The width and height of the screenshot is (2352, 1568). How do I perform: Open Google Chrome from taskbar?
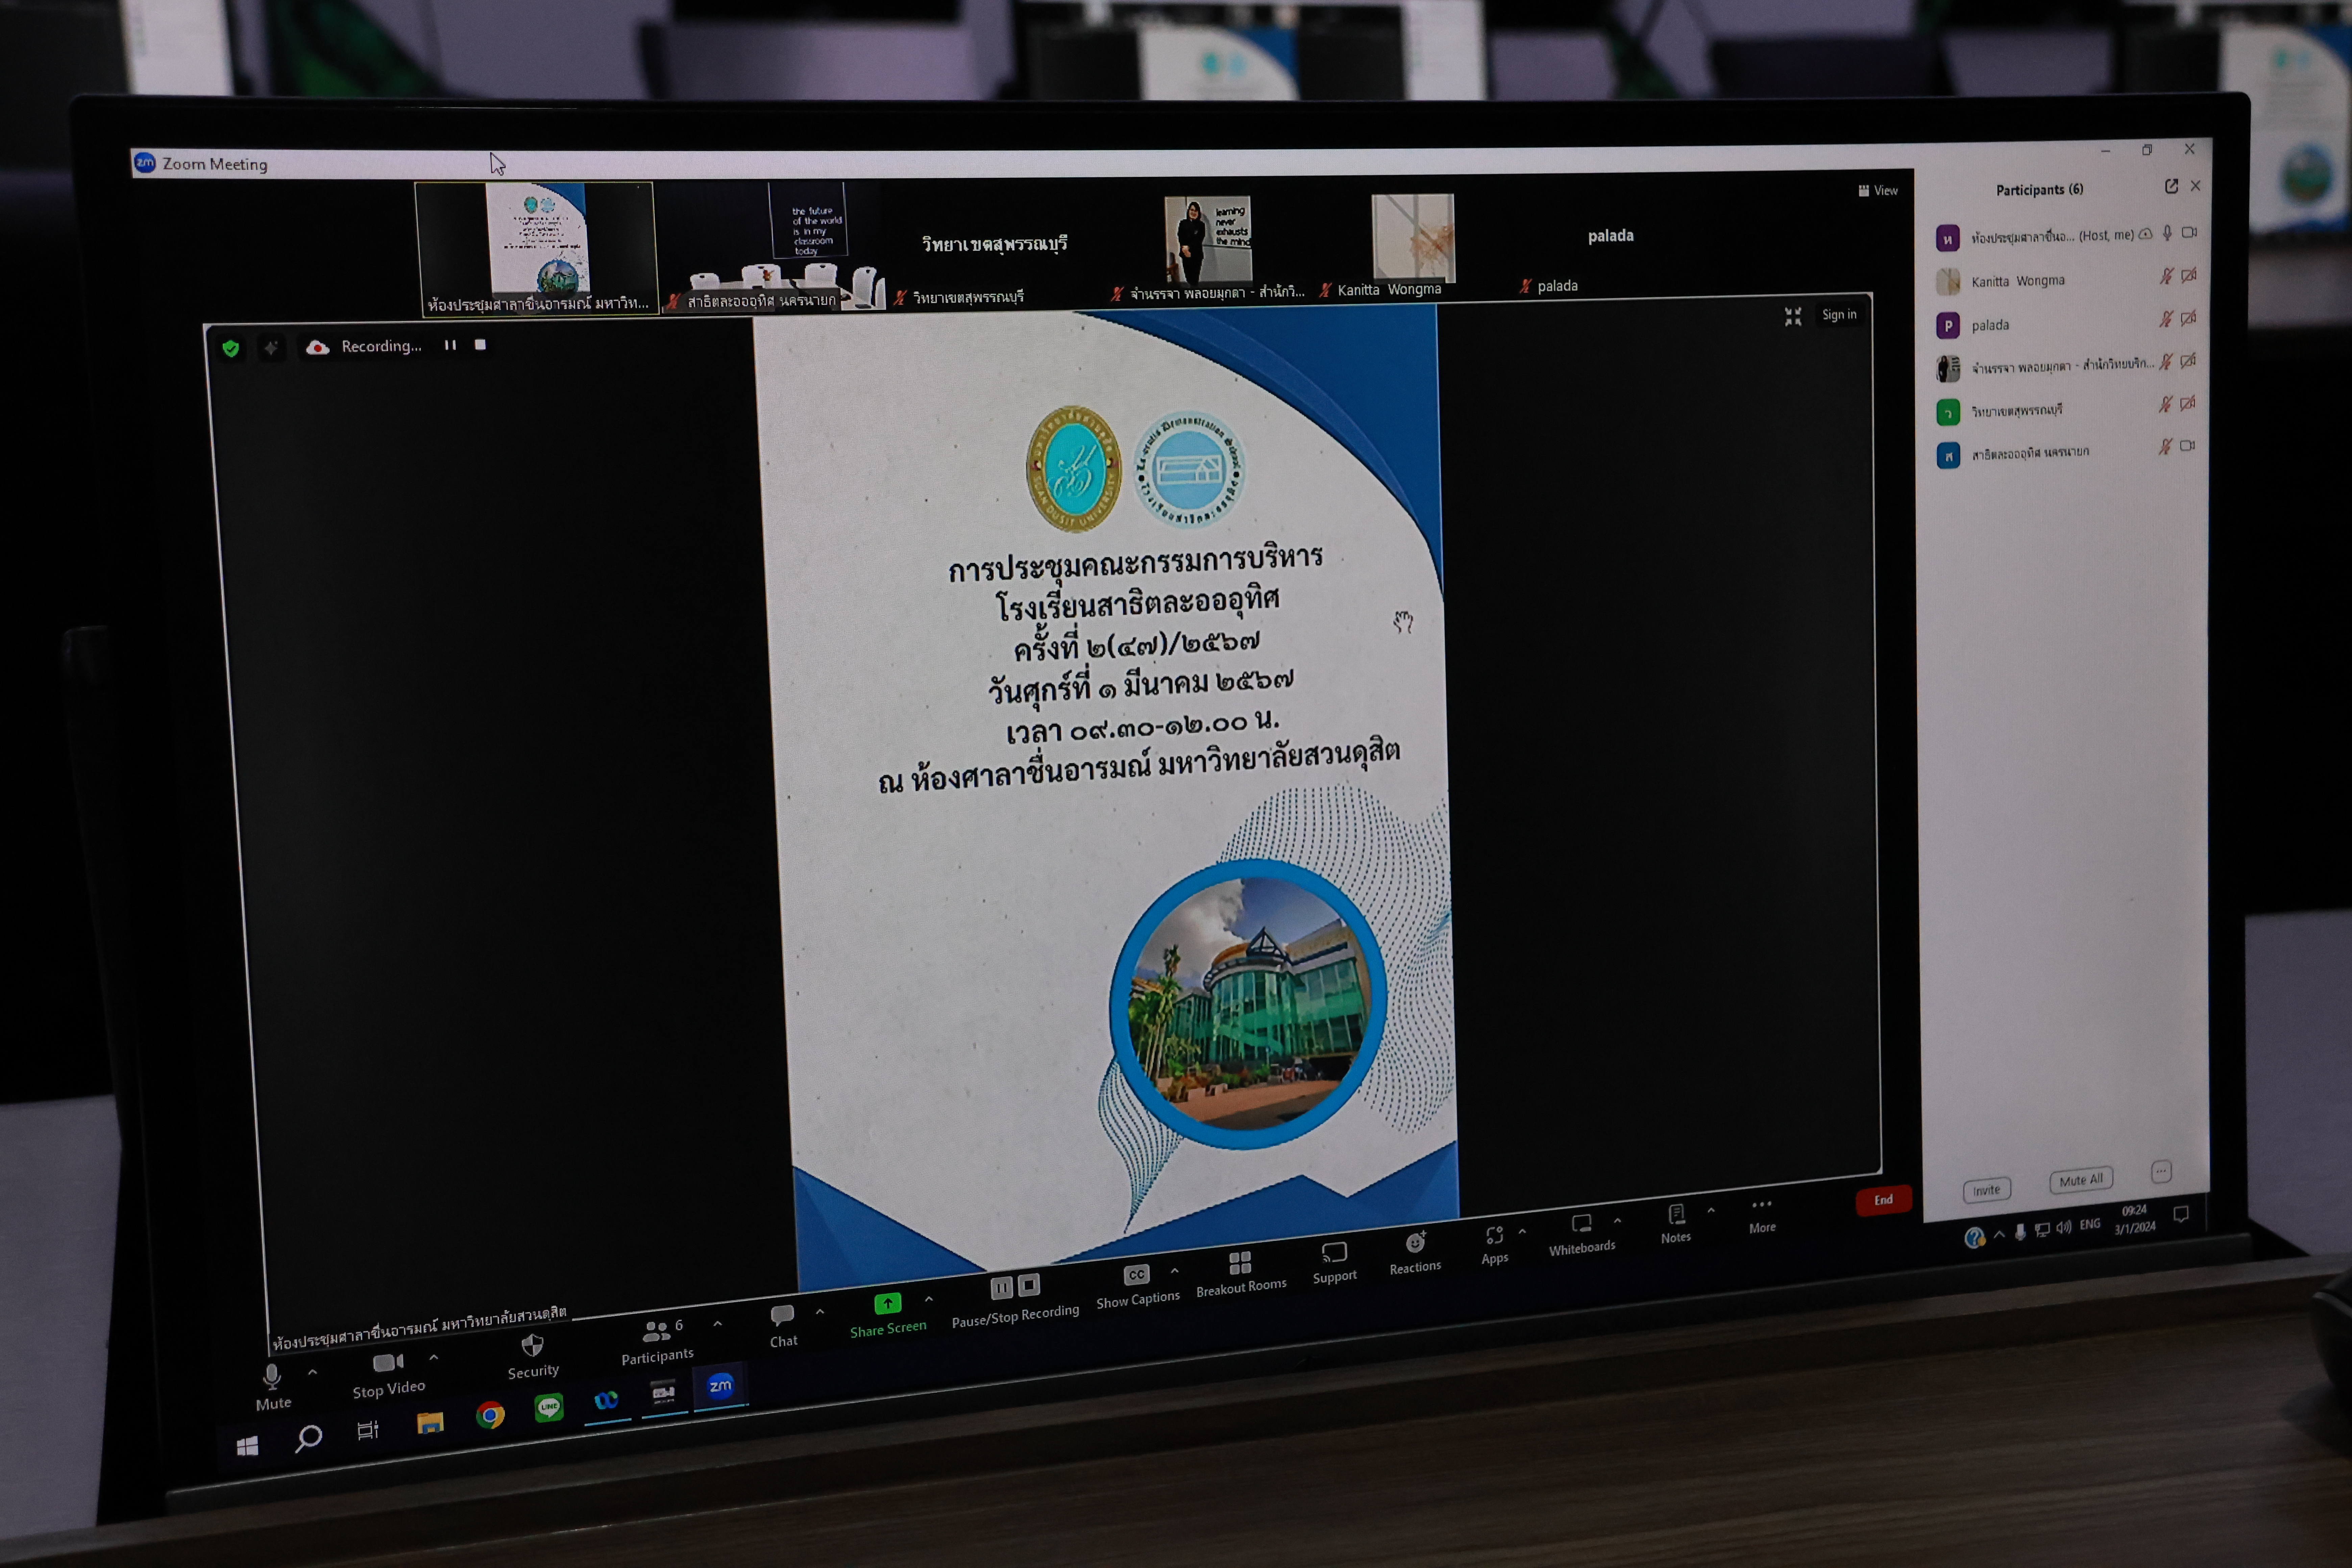click(x=490, y=1415)
